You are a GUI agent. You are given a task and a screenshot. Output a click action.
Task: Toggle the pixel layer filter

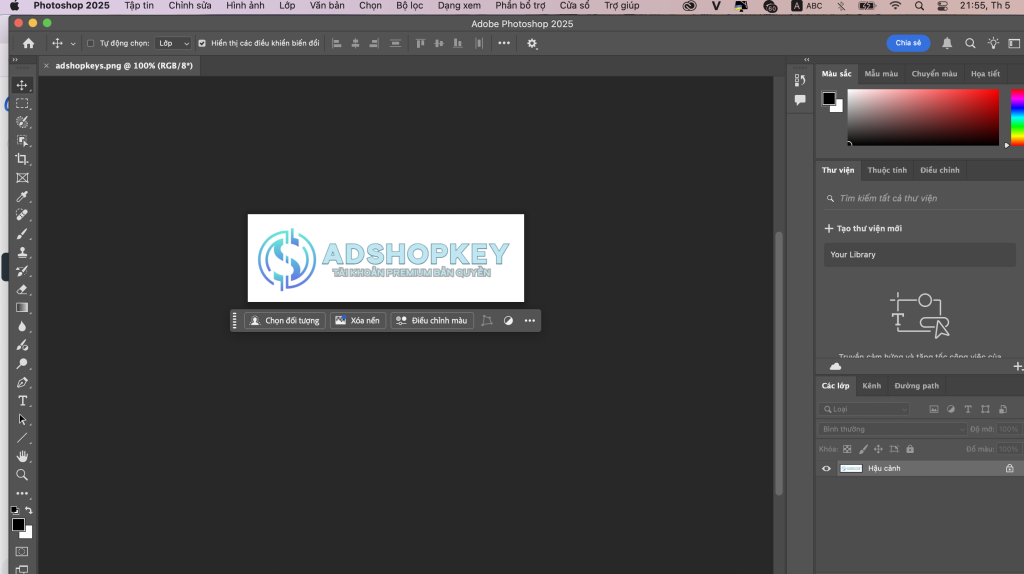934,409
